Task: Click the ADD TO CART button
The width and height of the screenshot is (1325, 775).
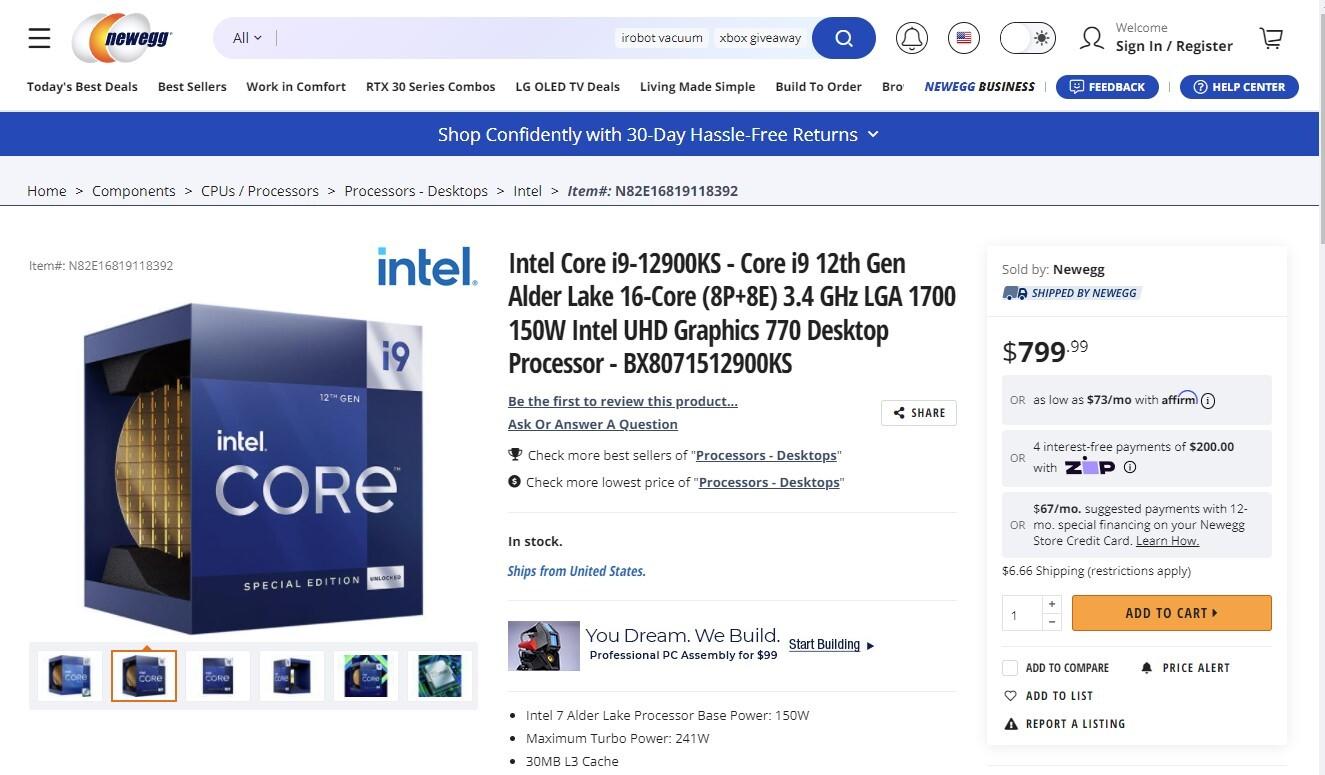Action: (x=1170, y=612)
